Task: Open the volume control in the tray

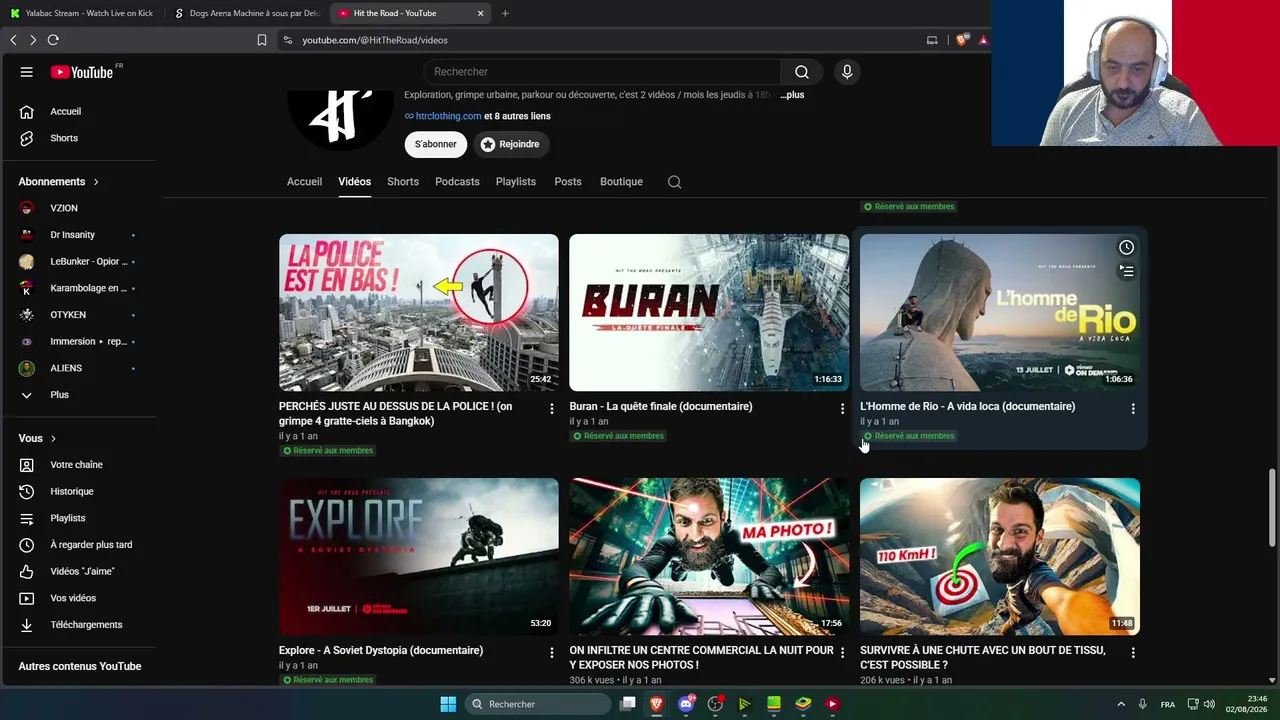Action: click(x=1209, y=704)
